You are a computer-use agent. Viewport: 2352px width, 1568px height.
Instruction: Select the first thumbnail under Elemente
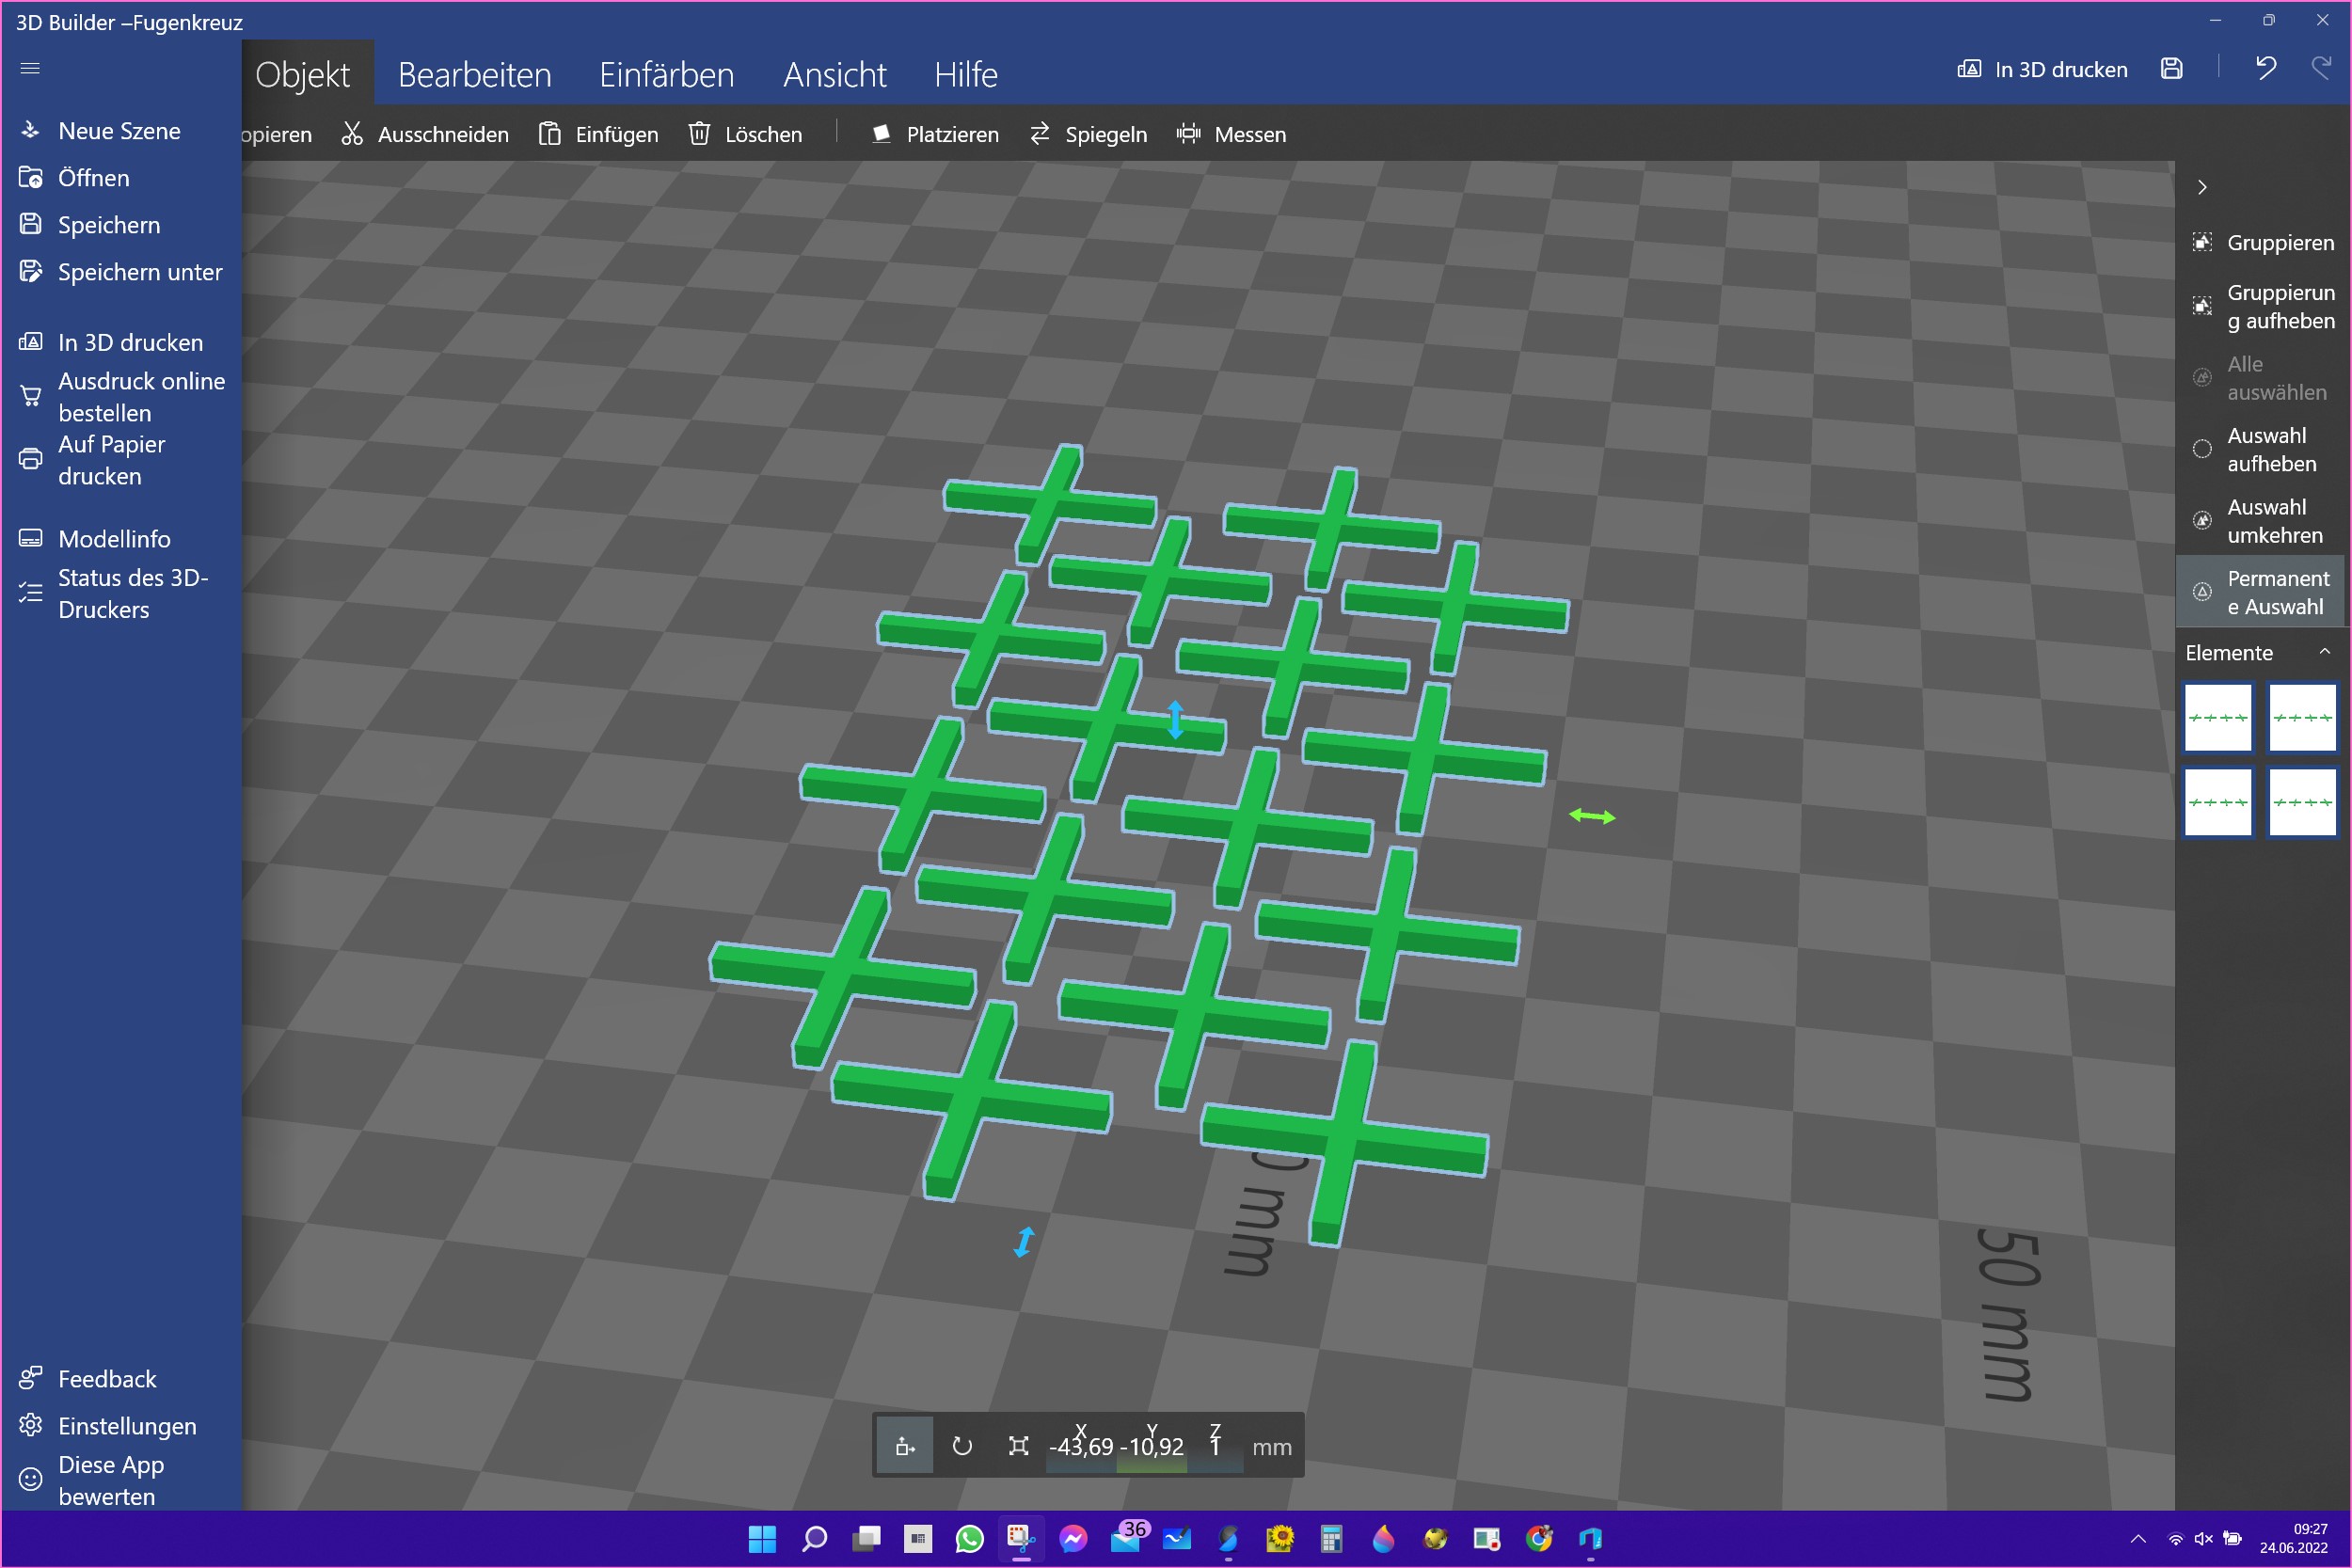2218,718
